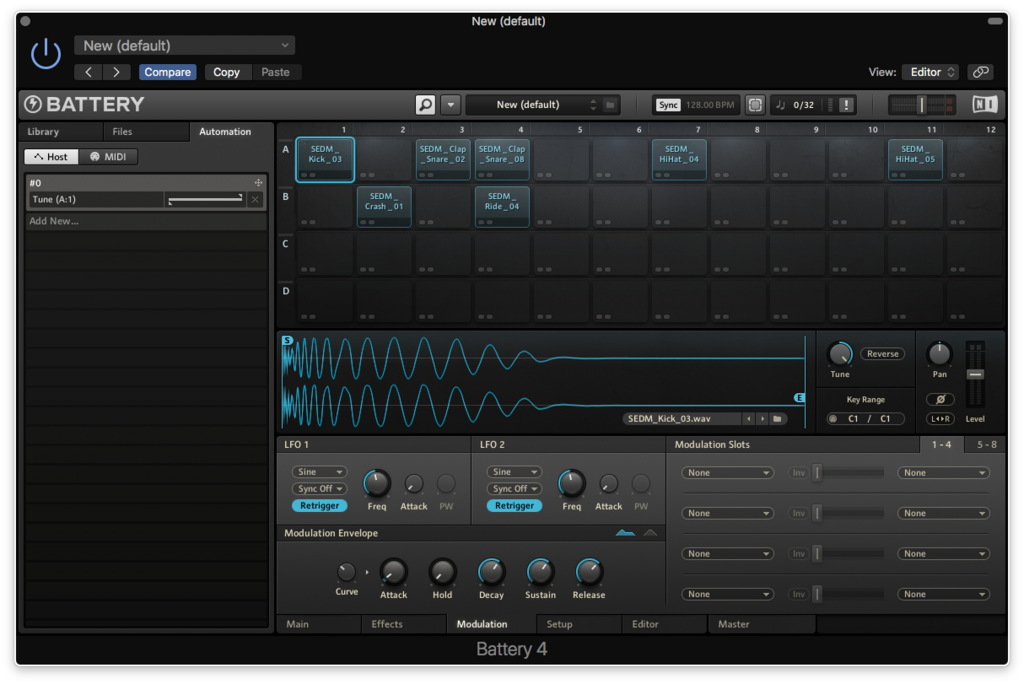Open the Sine waveform dropdown in LFO 1
The image size is (1024, 684).
coord(318,471)
